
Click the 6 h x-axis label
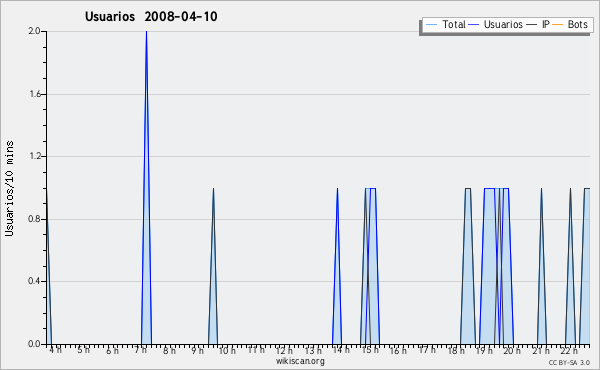pos(112,350)
